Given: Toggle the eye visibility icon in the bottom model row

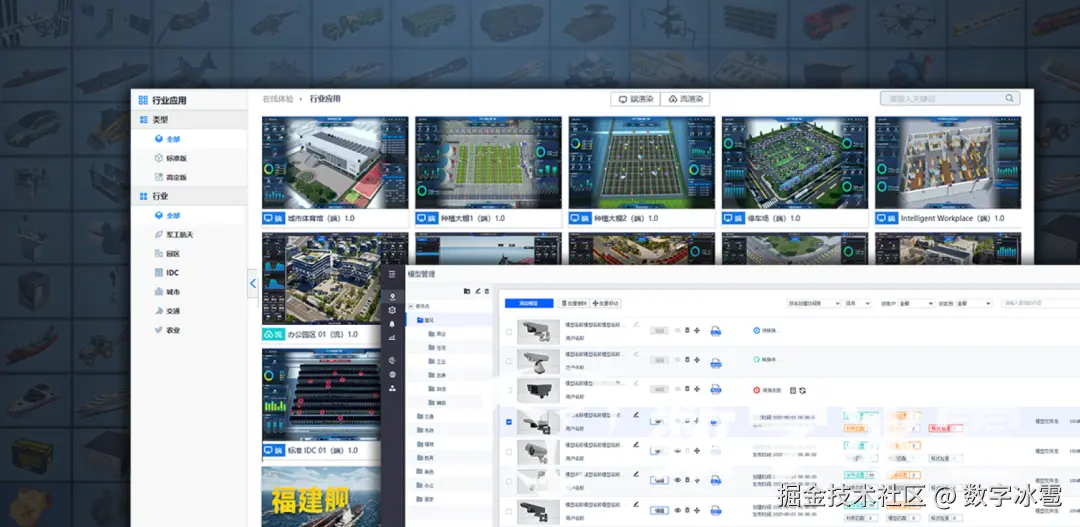Looking at the screenshot, I should 678,510.
